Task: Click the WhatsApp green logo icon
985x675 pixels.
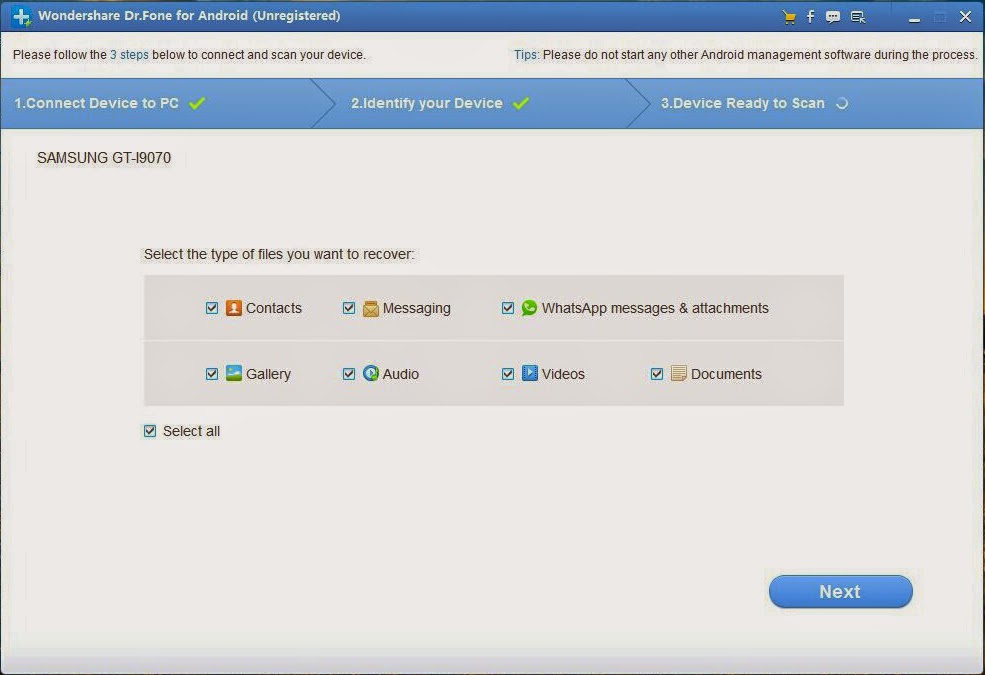Action: (x=529, y=308)
